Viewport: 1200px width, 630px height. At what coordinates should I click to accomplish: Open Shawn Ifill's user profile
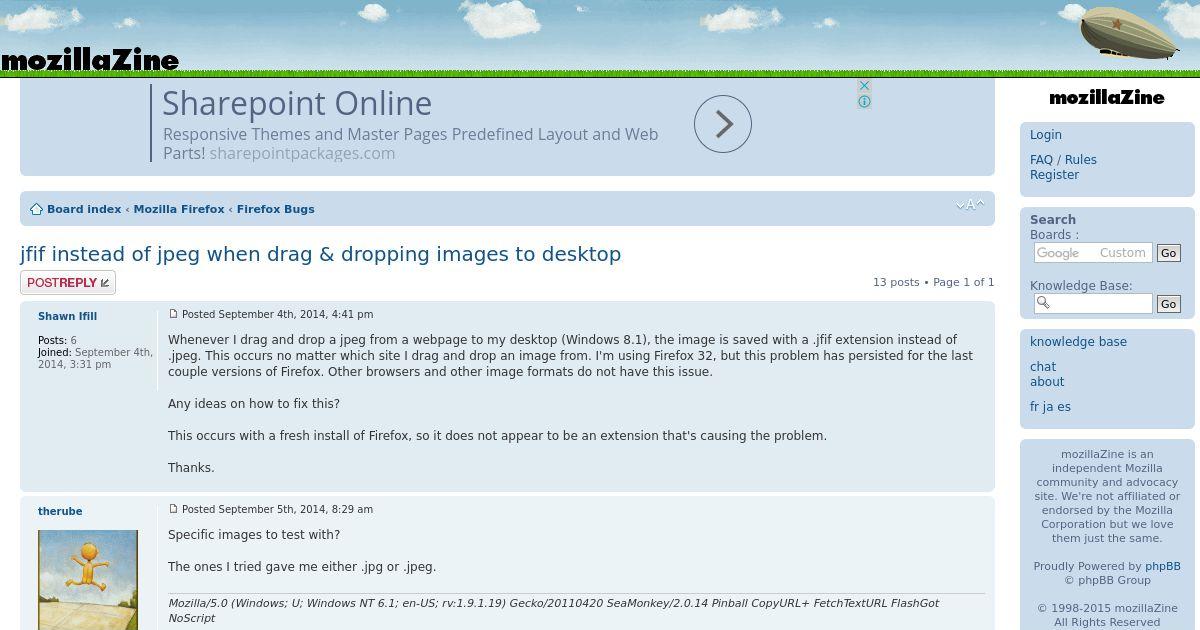pos(67,316)
